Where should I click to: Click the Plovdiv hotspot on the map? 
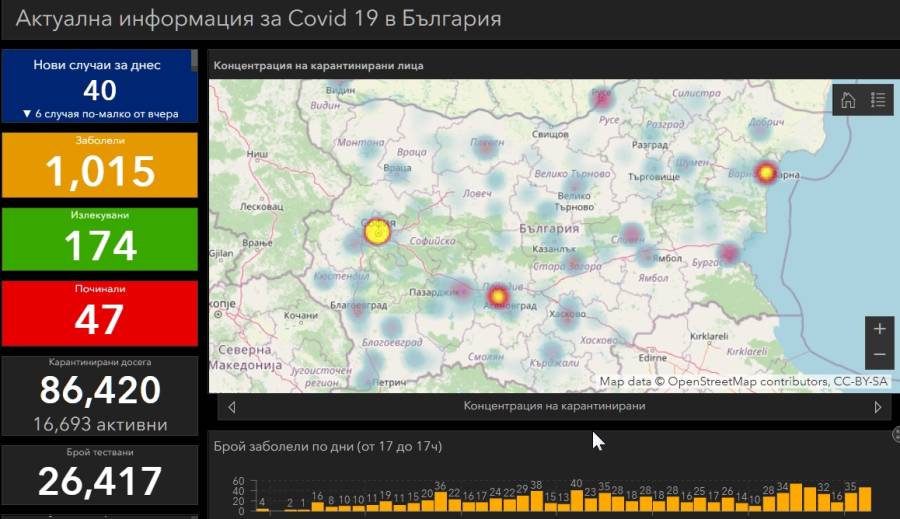pos(497,296)
